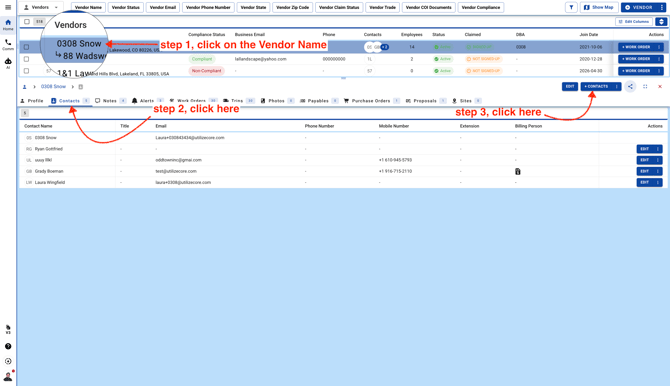This screenshot has height=386, width=670.
Task: Select the Vendor Compliance filter chip
Action: (x=481, y=7)
